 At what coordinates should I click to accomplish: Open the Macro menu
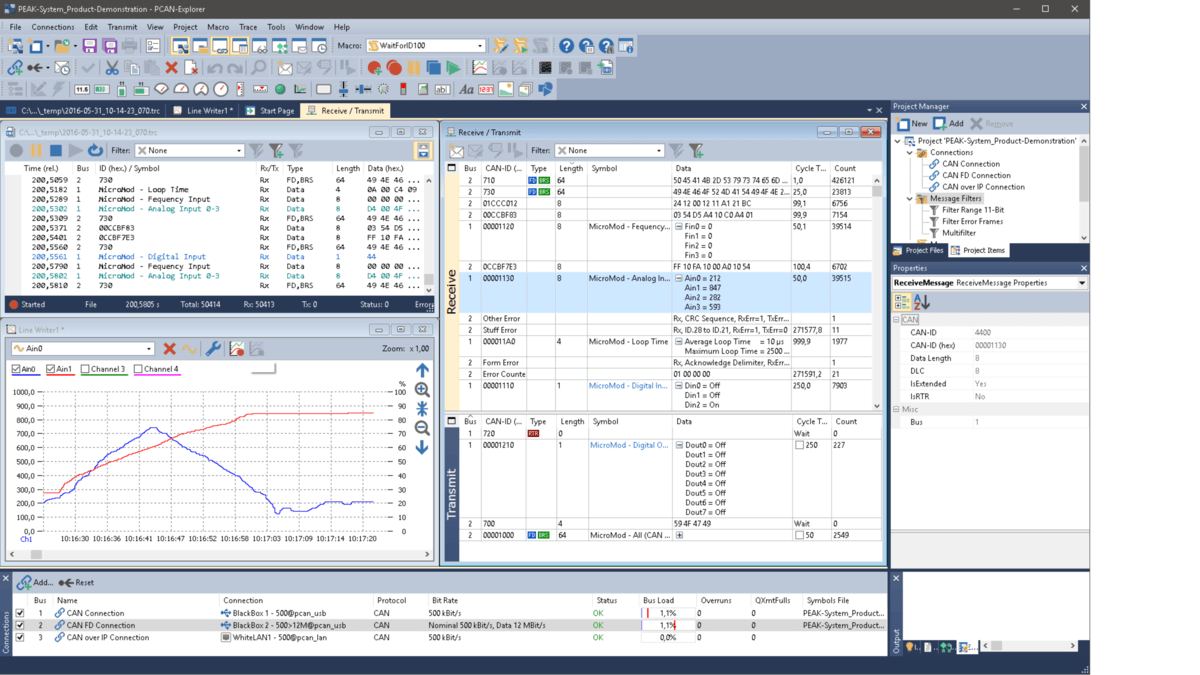point(218,27)
